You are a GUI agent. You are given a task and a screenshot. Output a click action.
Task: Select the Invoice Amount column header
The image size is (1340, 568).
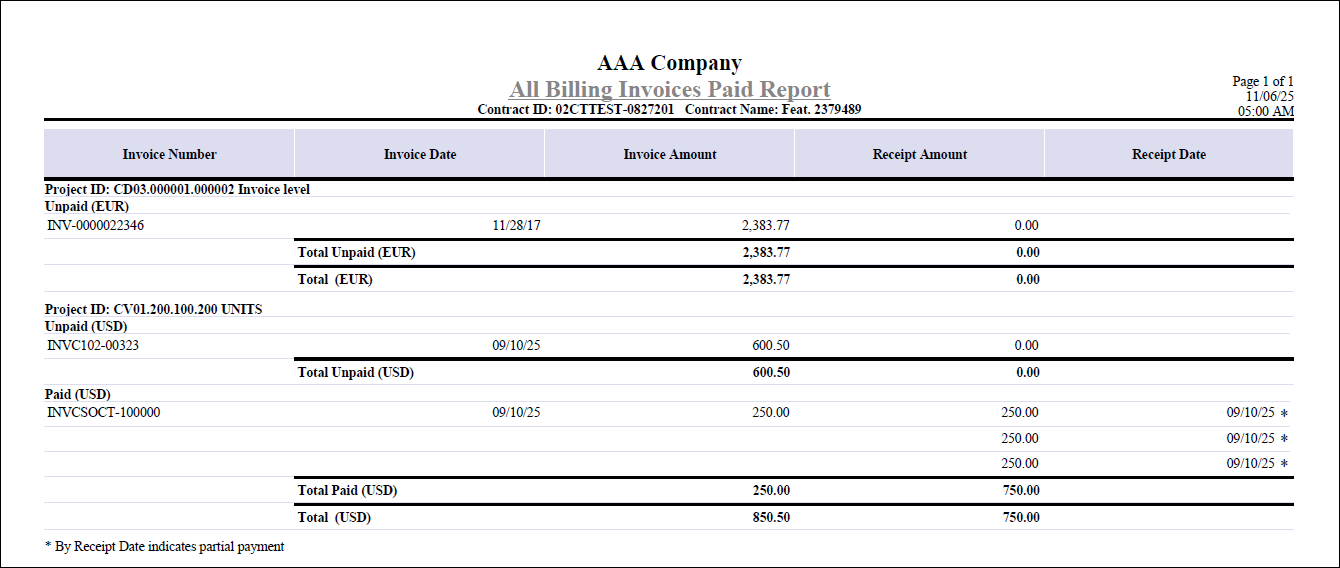coord(669,154)
